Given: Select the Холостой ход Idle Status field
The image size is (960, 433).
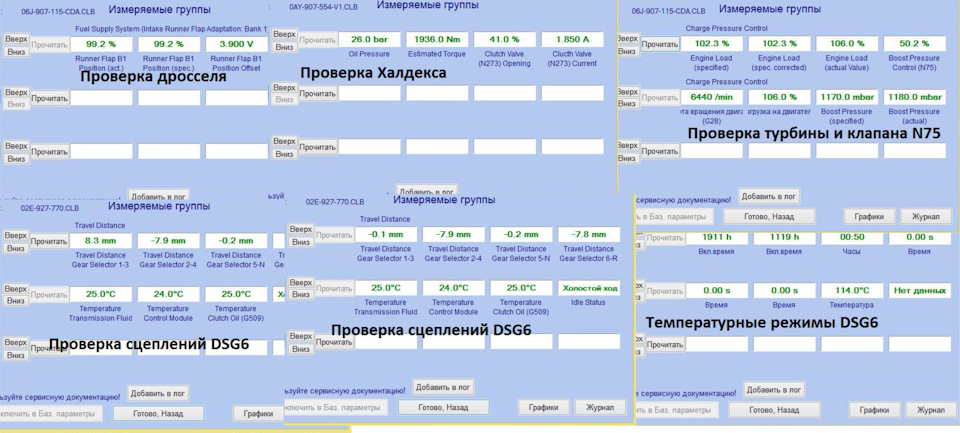Looking at the screenshot, I should point(589,288).
